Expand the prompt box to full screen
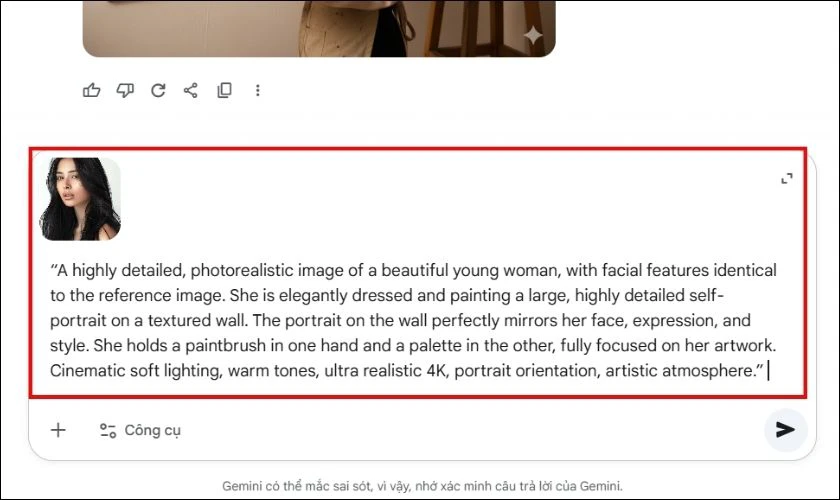 click(787, 178)
